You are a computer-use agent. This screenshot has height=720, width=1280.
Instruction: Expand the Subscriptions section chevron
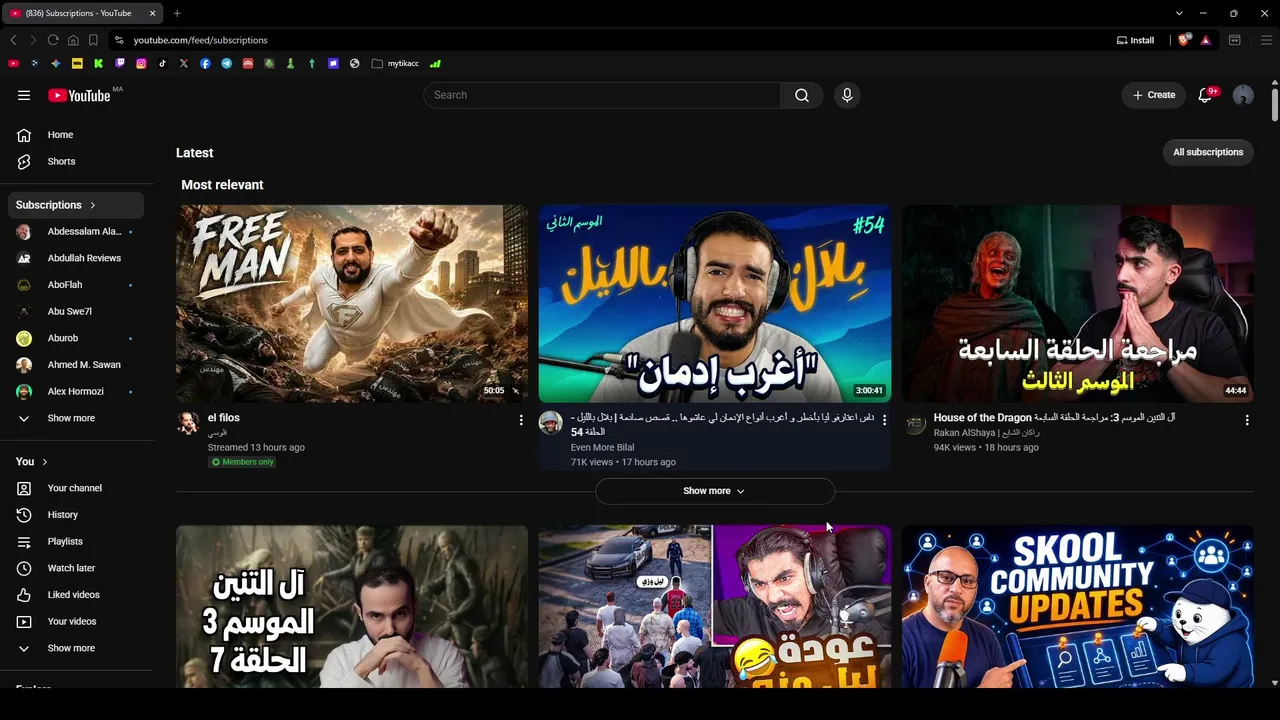point(93,205)
